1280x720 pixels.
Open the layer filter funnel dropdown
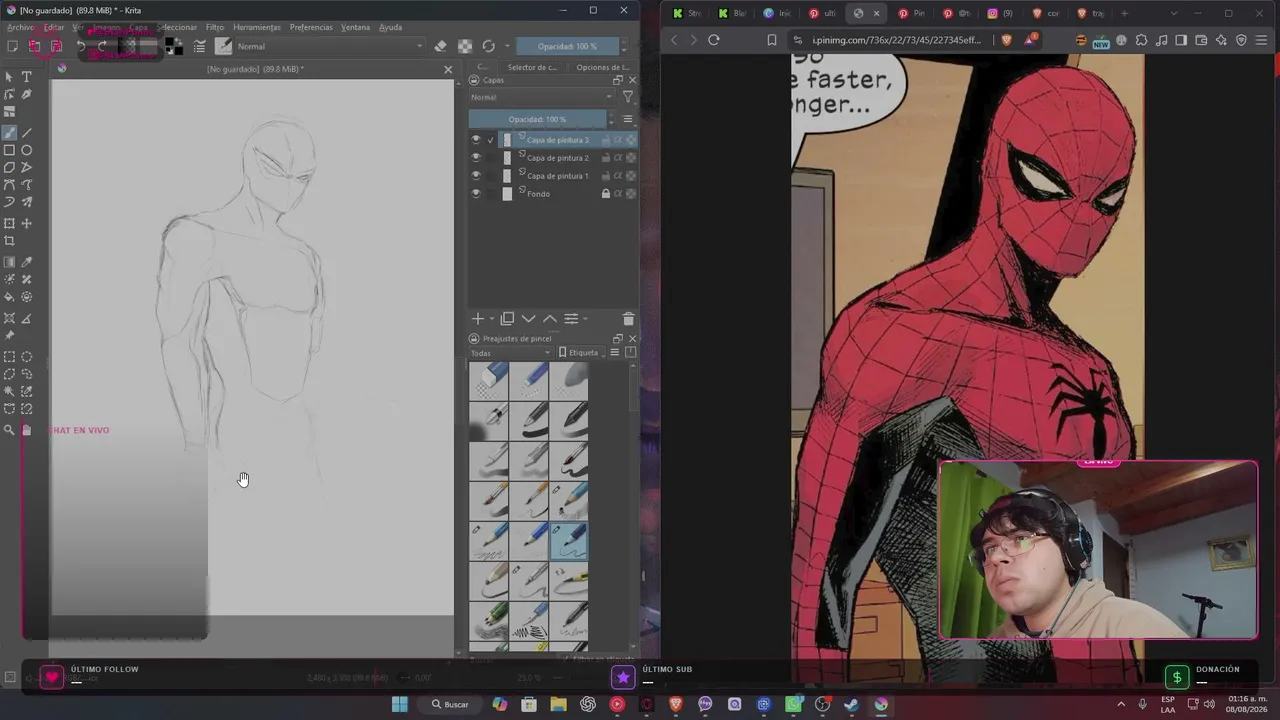point(627,97)
